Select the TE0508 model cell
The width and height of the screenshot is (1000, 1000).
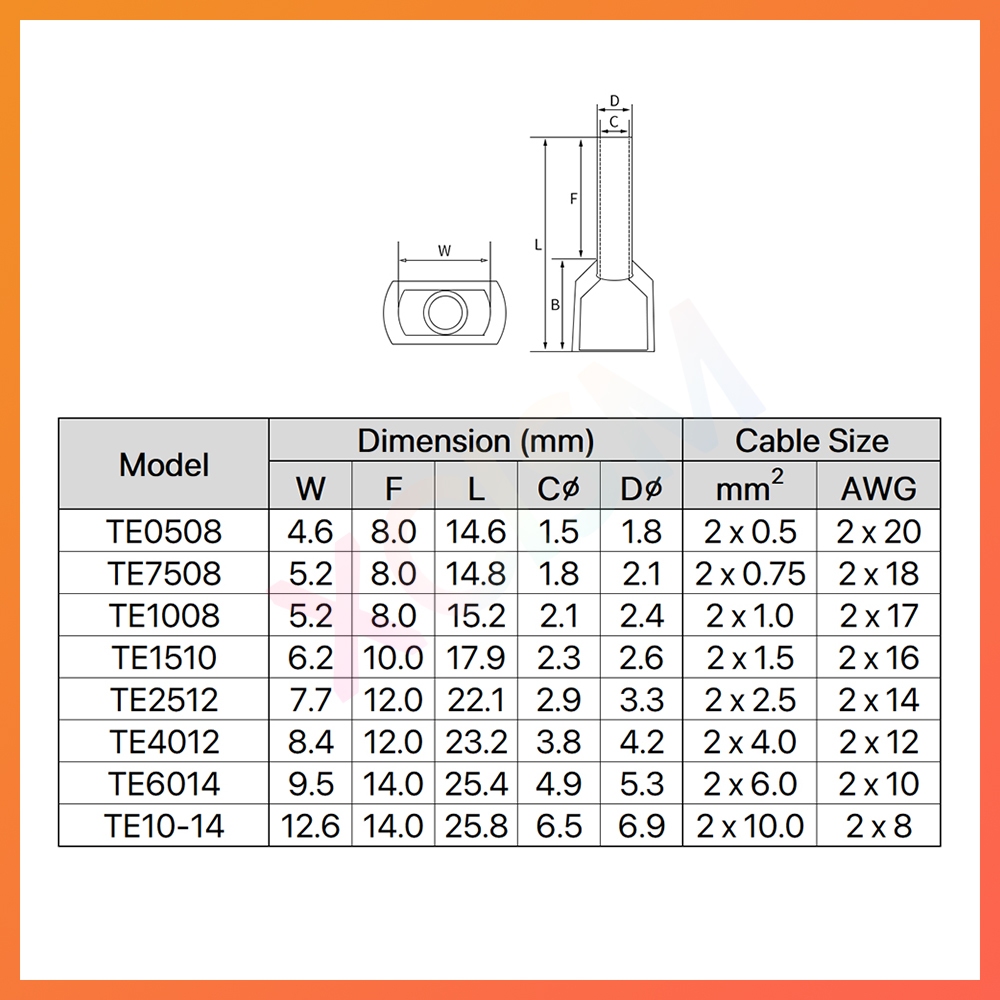164,531
